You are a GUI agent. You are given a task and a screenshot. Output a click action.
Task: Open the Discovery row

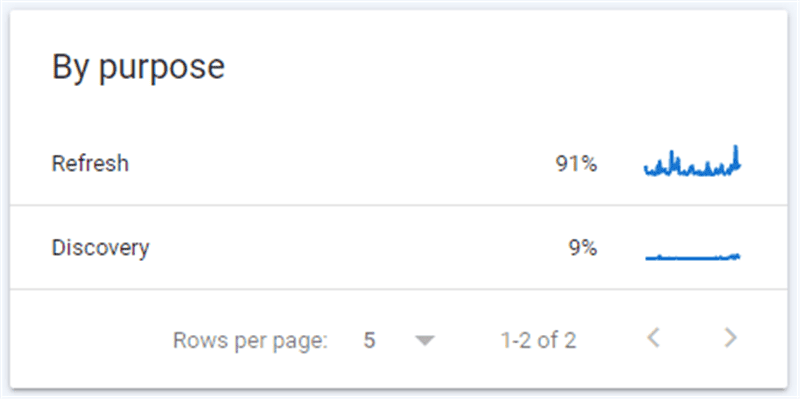tap(398, 248)
